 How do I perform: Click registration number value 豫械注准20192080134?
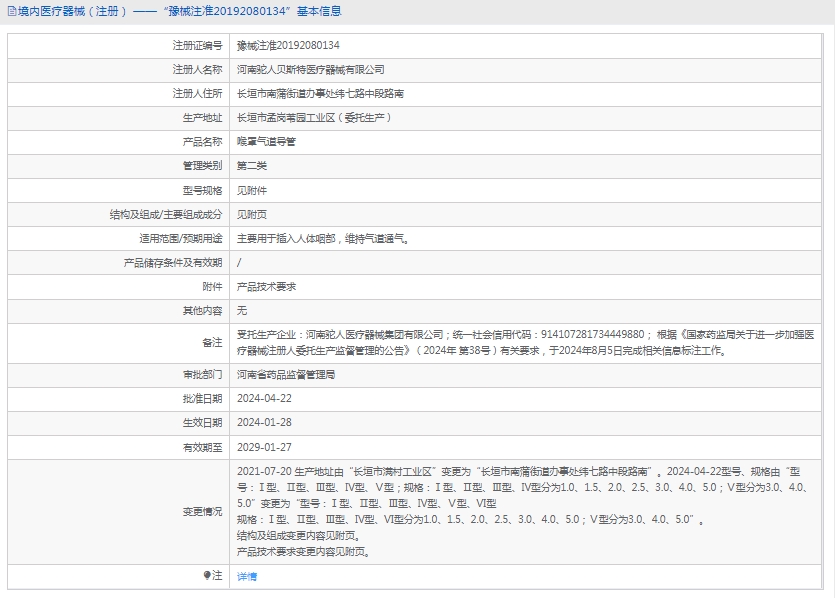pos(288,46)
